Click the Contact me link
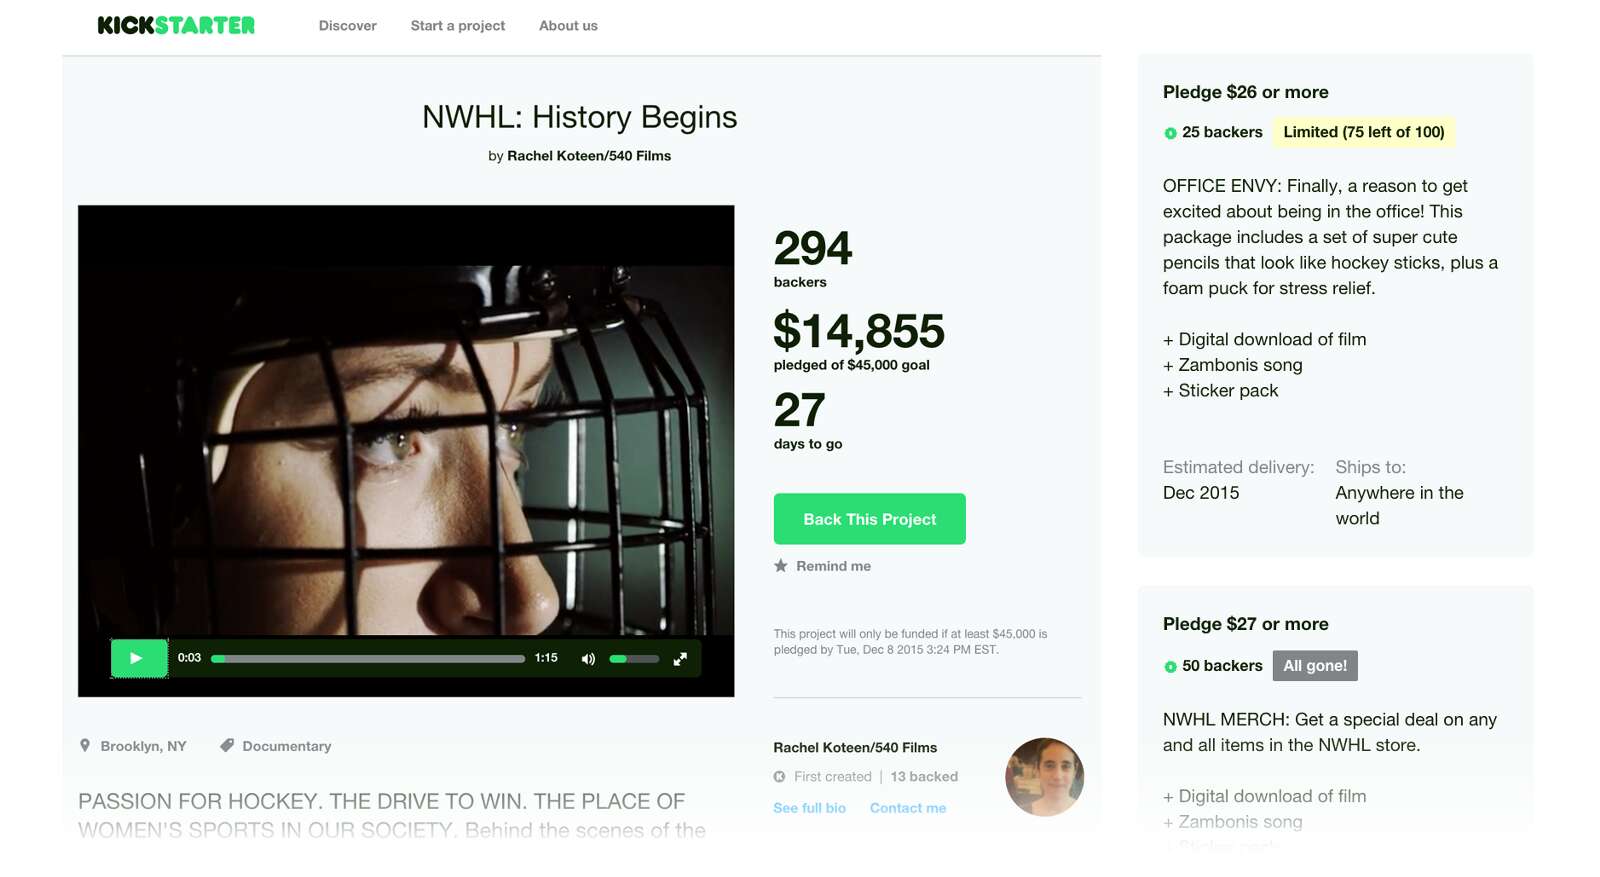Viewport: 1600px width, 877px height. pos(907,808)
